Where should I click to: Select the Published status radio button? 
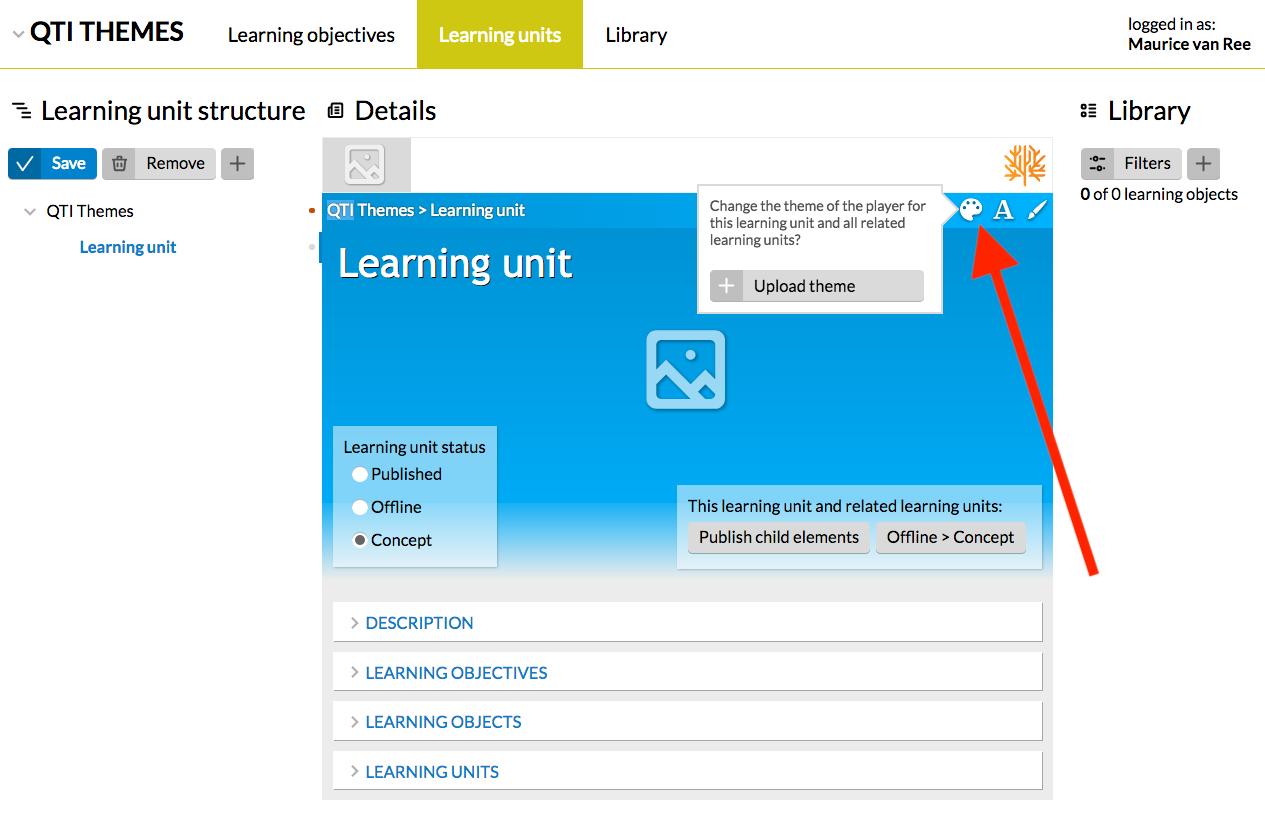tap(360, 474)
